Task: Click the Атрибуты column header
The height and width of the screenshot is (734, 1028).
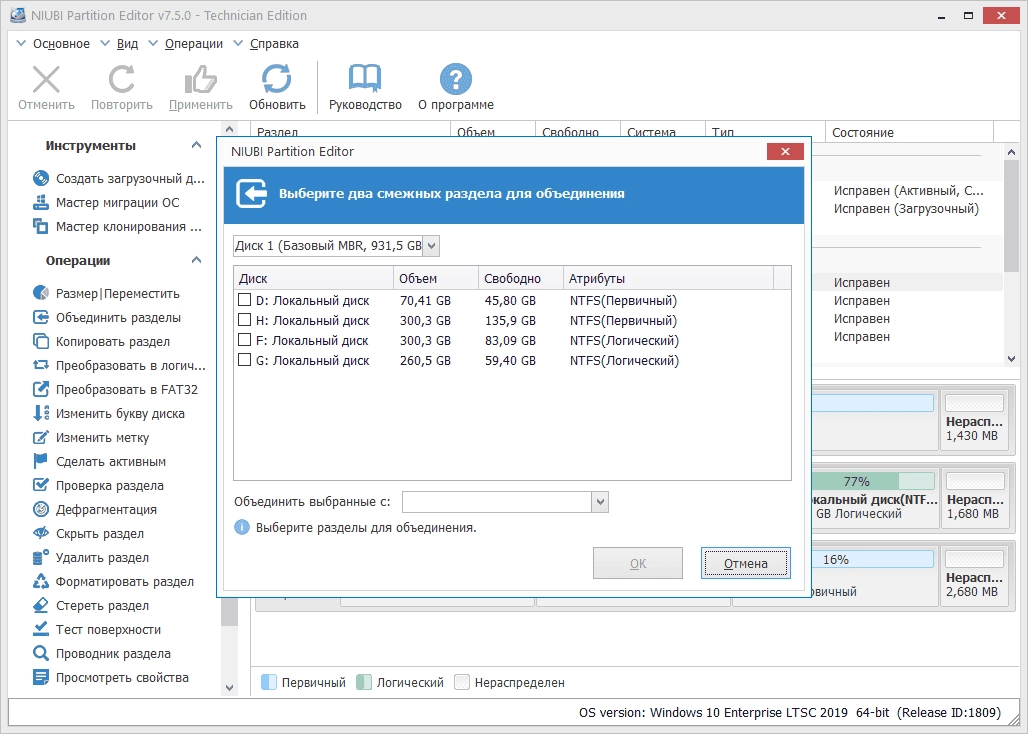Action: (x=668, y=279)
